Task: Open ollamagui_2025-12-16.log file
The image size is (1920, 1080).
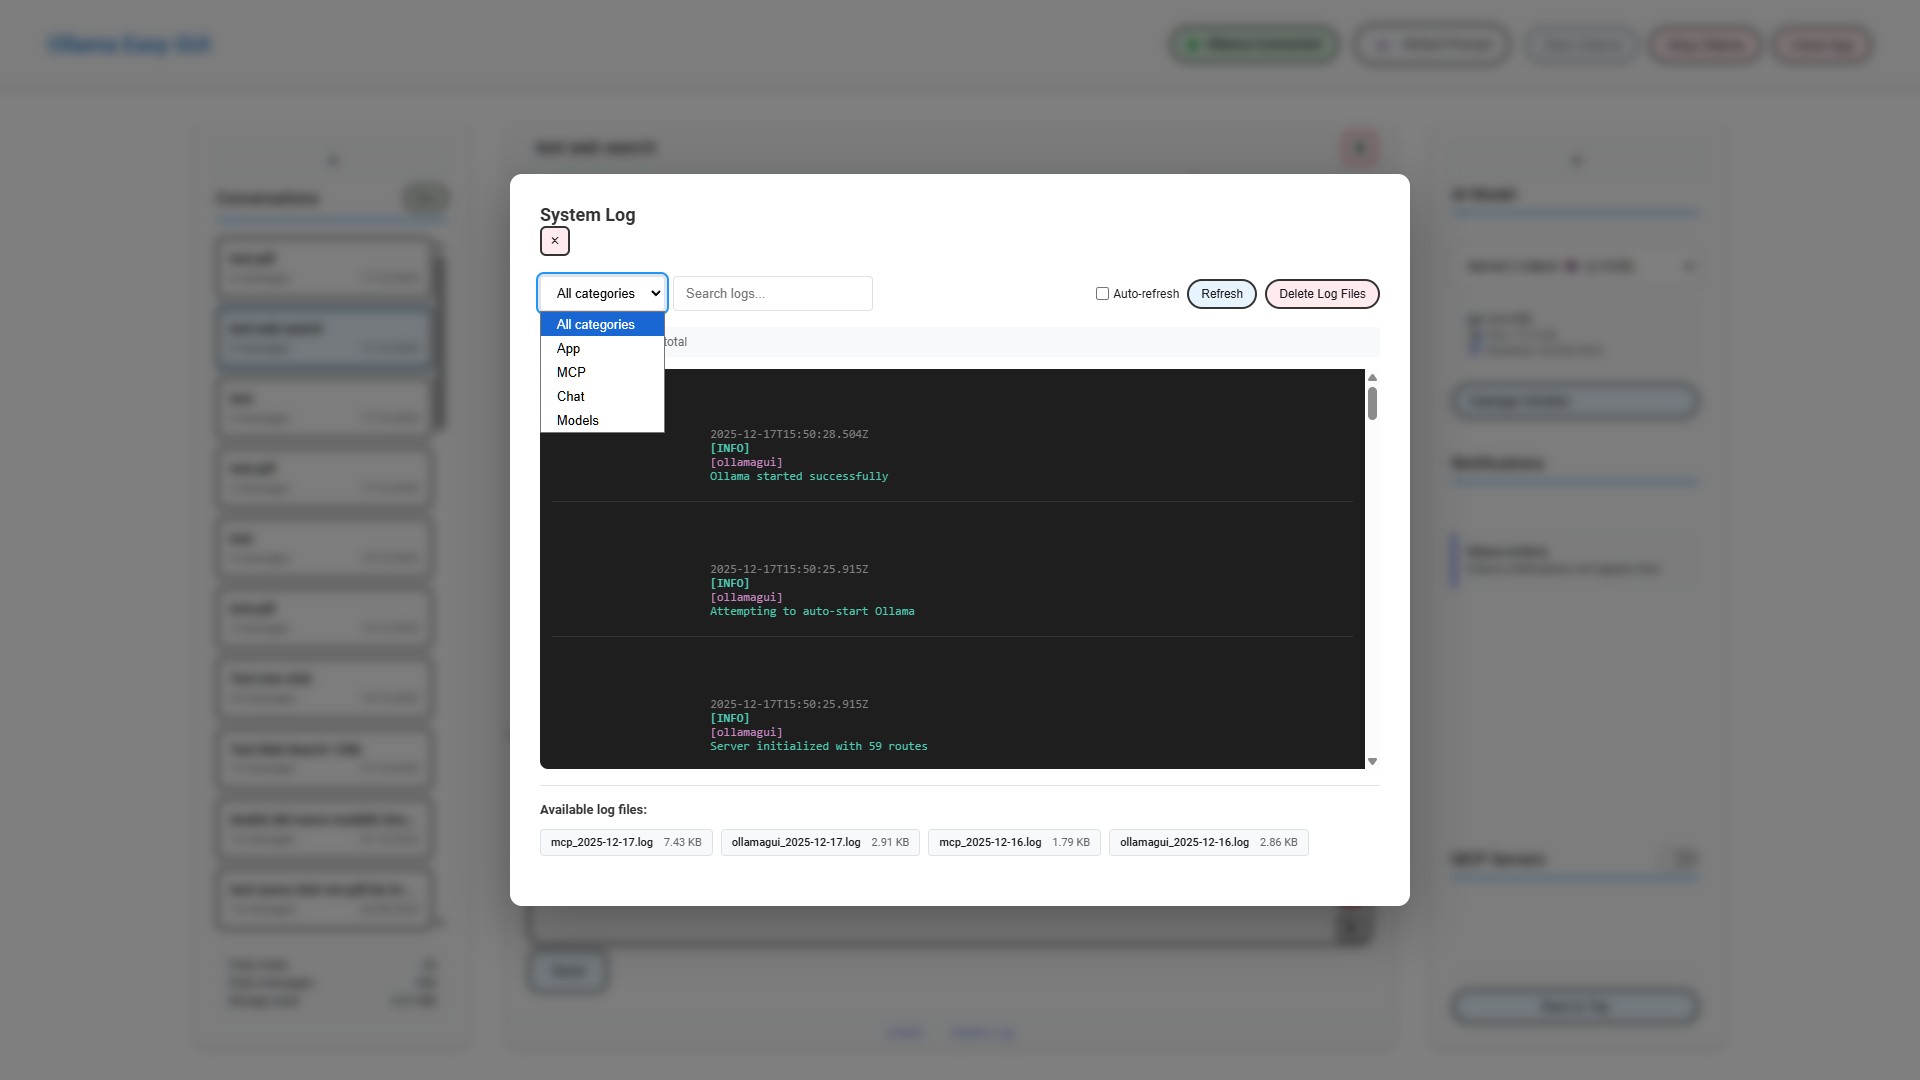Action: pos(1207,843)
